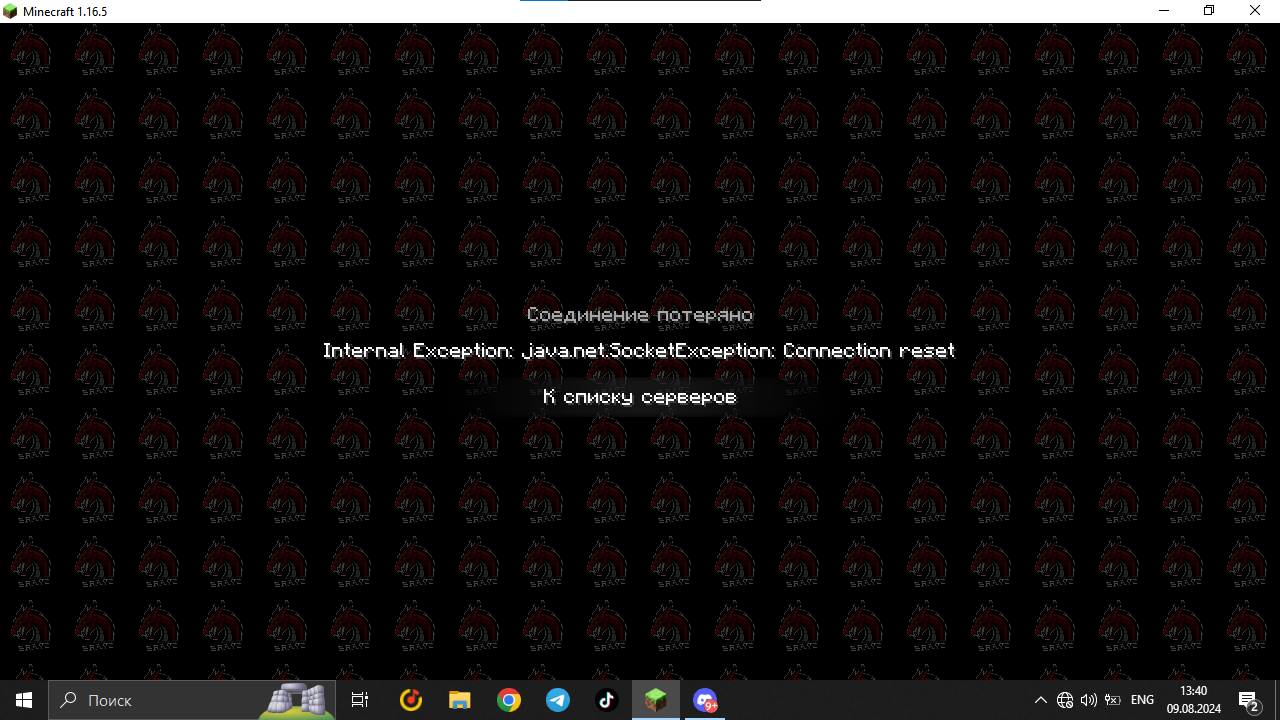This screenshot has width=1280, height=720.
Task: Open the volume control in the tray
Action: click(1089, 700)
